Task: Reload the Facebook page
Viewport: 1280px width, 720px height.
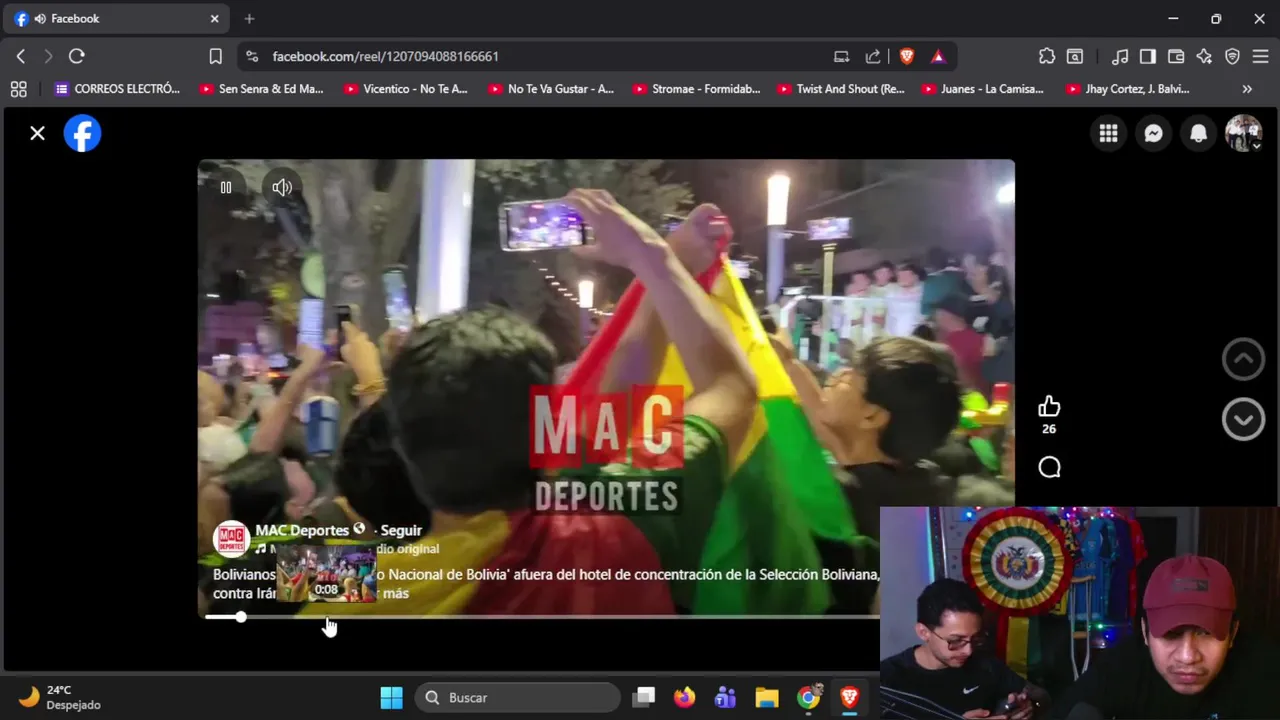Action: coord(77,56)
